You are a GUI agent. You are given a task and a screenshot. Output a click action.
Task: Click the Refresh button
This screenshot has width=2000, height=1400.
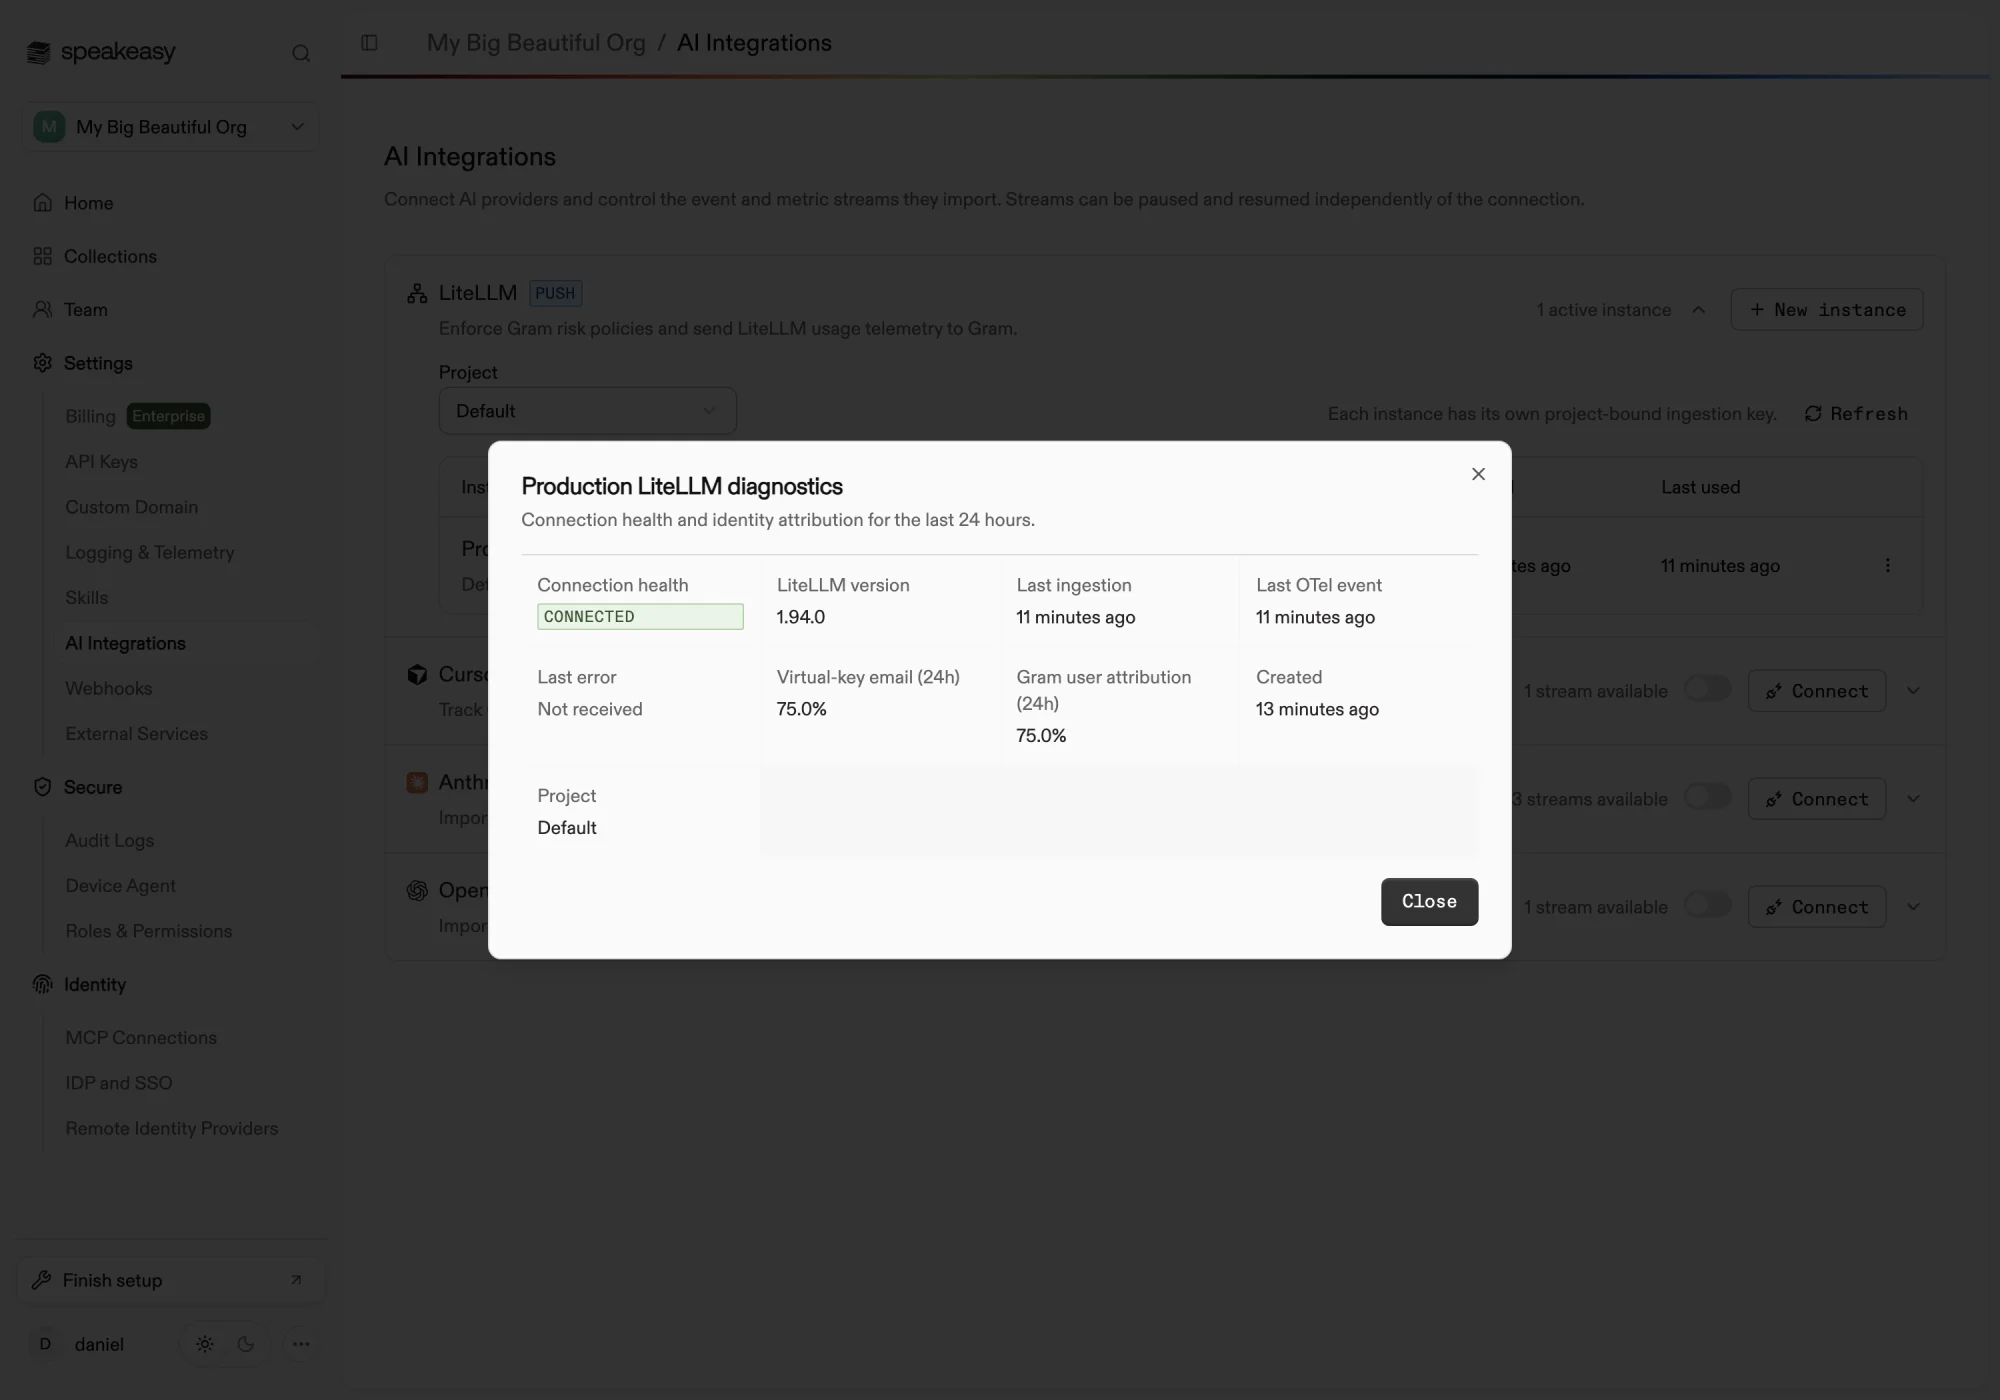tap(1856, 414)
